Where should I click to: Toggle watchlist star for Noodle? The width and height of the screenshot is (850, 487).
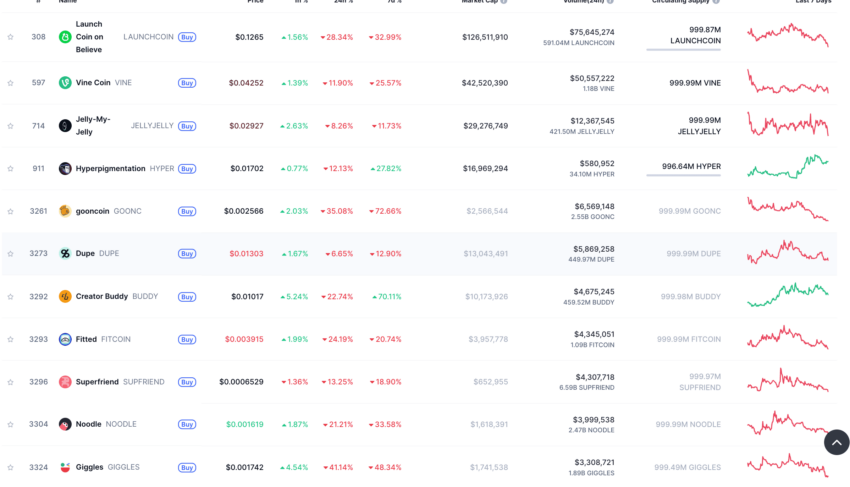click(10, 425)
